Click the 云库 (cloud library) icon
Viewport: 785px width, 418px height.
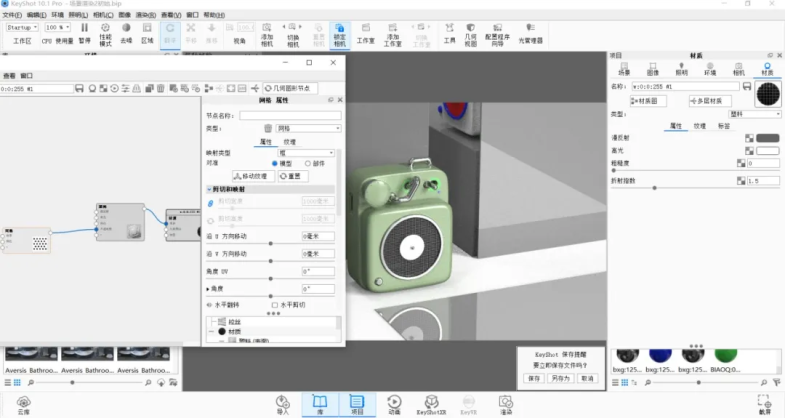pos(23,403)
